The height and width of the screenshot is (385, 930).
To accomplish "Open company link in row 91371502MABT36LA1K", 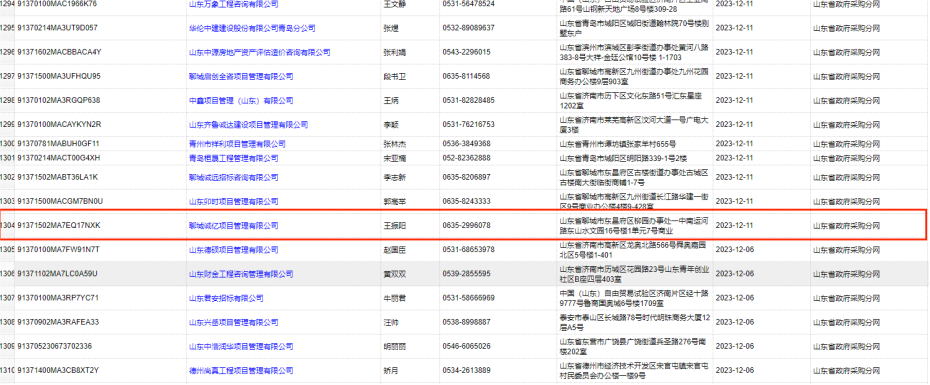I will (x=233, y=177).
